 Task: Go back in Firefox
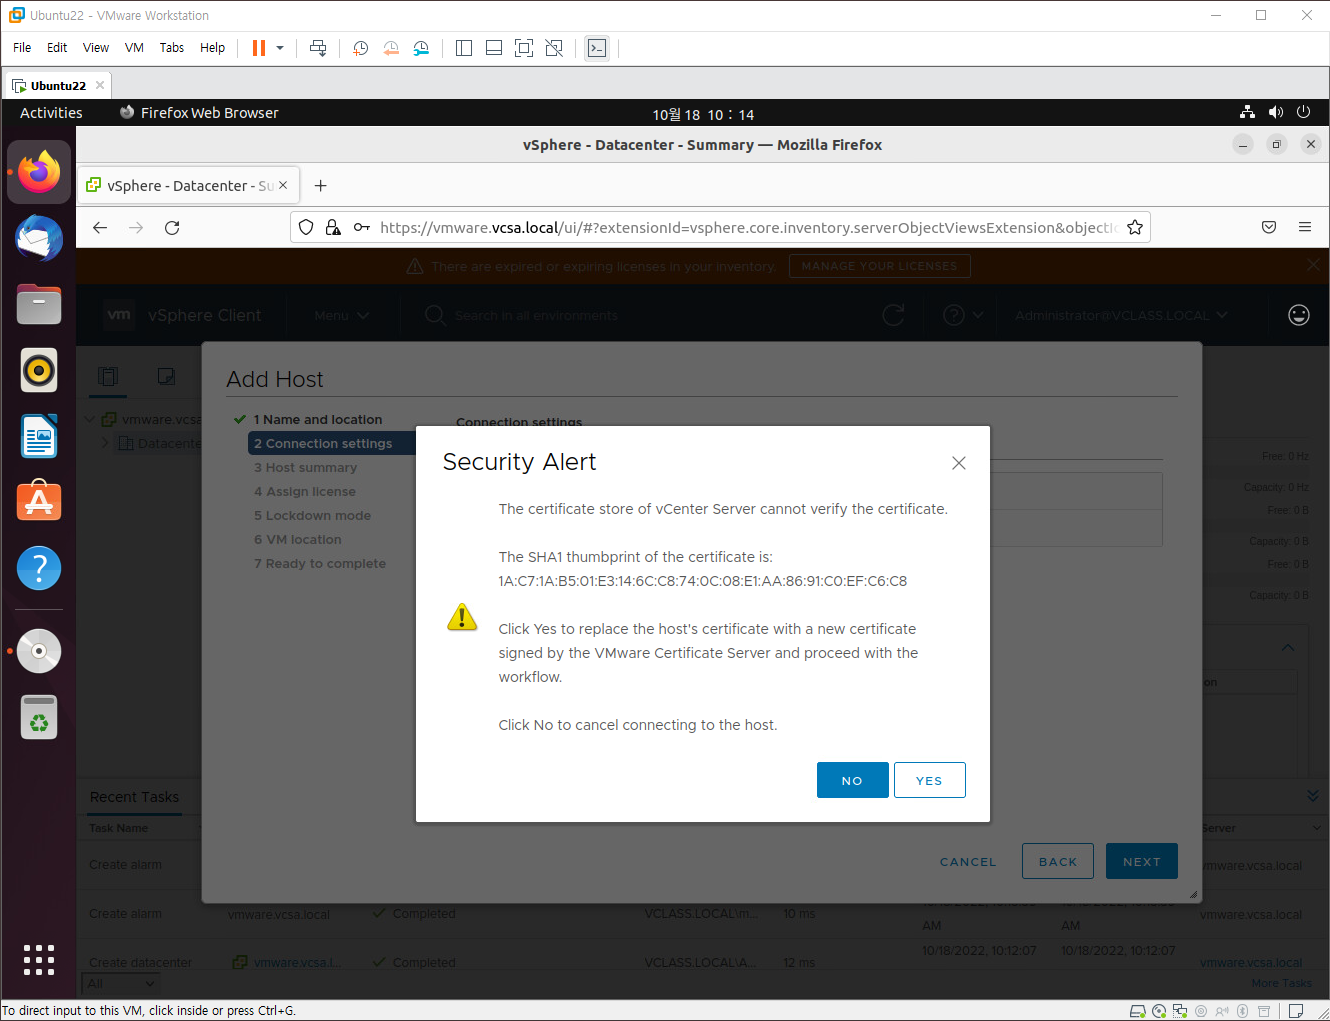point(100,227)
